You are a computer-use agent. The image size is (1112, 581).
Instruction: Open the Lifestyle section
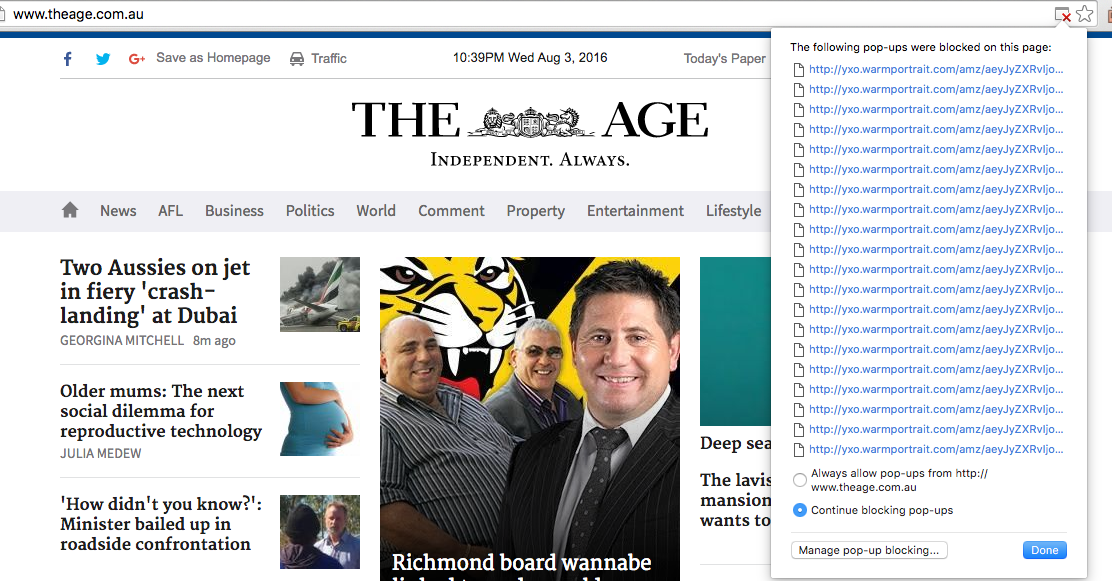point(733,211)
